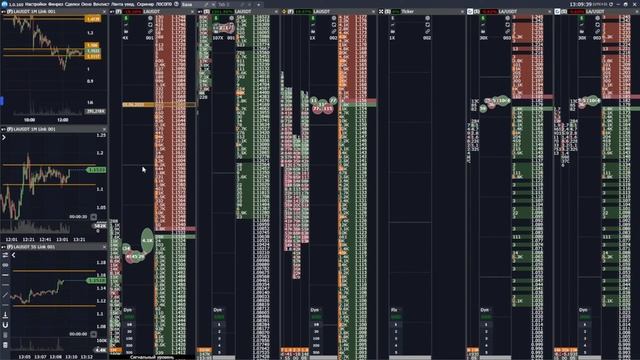Viewport: 640px width, 360px height.
Task: Open gear settings in the 1X 002 LAUSDT panel
Action: [x=334, y=18]
